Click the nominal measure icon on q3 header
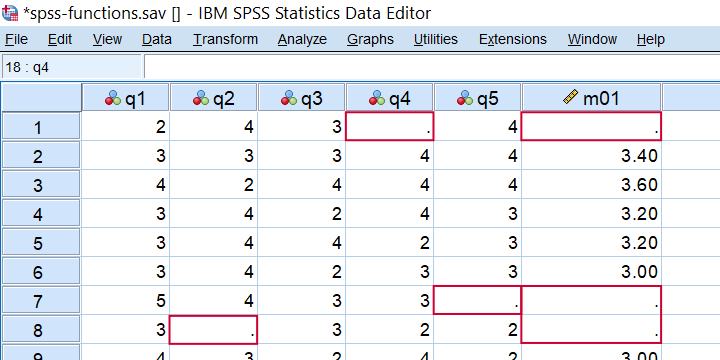This screenshot has width=720, height=360. [289, 98]
